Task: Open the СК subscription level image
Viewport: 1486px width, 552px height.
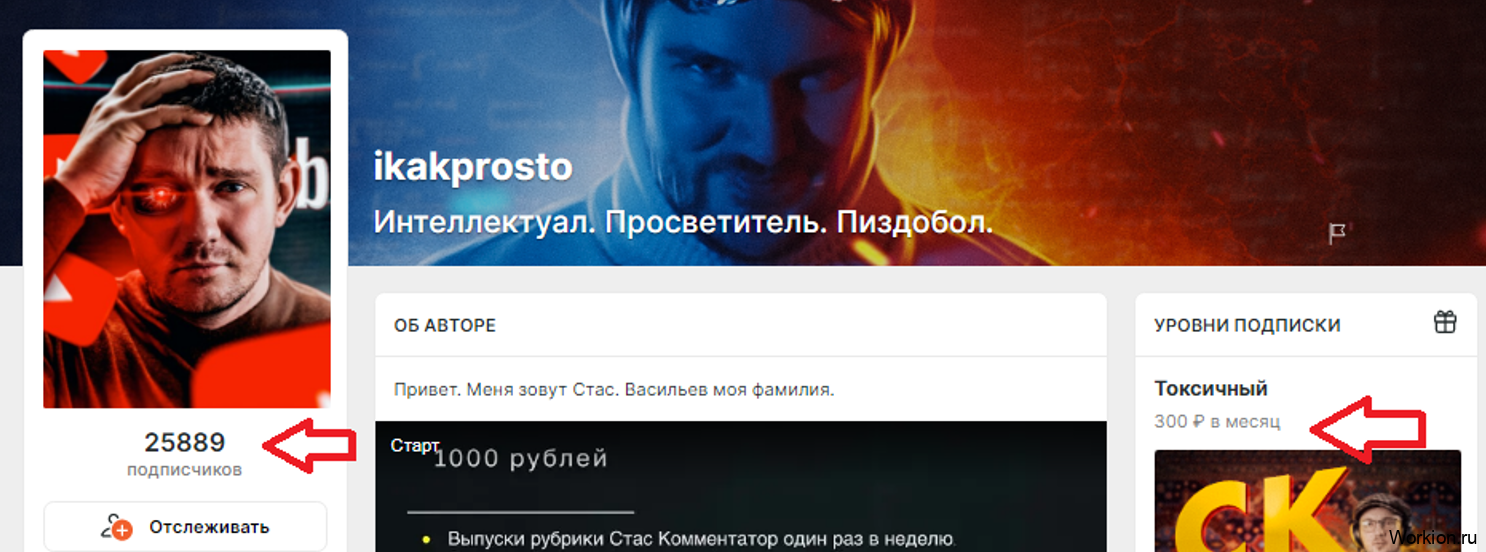Action: pos(1307,501)
